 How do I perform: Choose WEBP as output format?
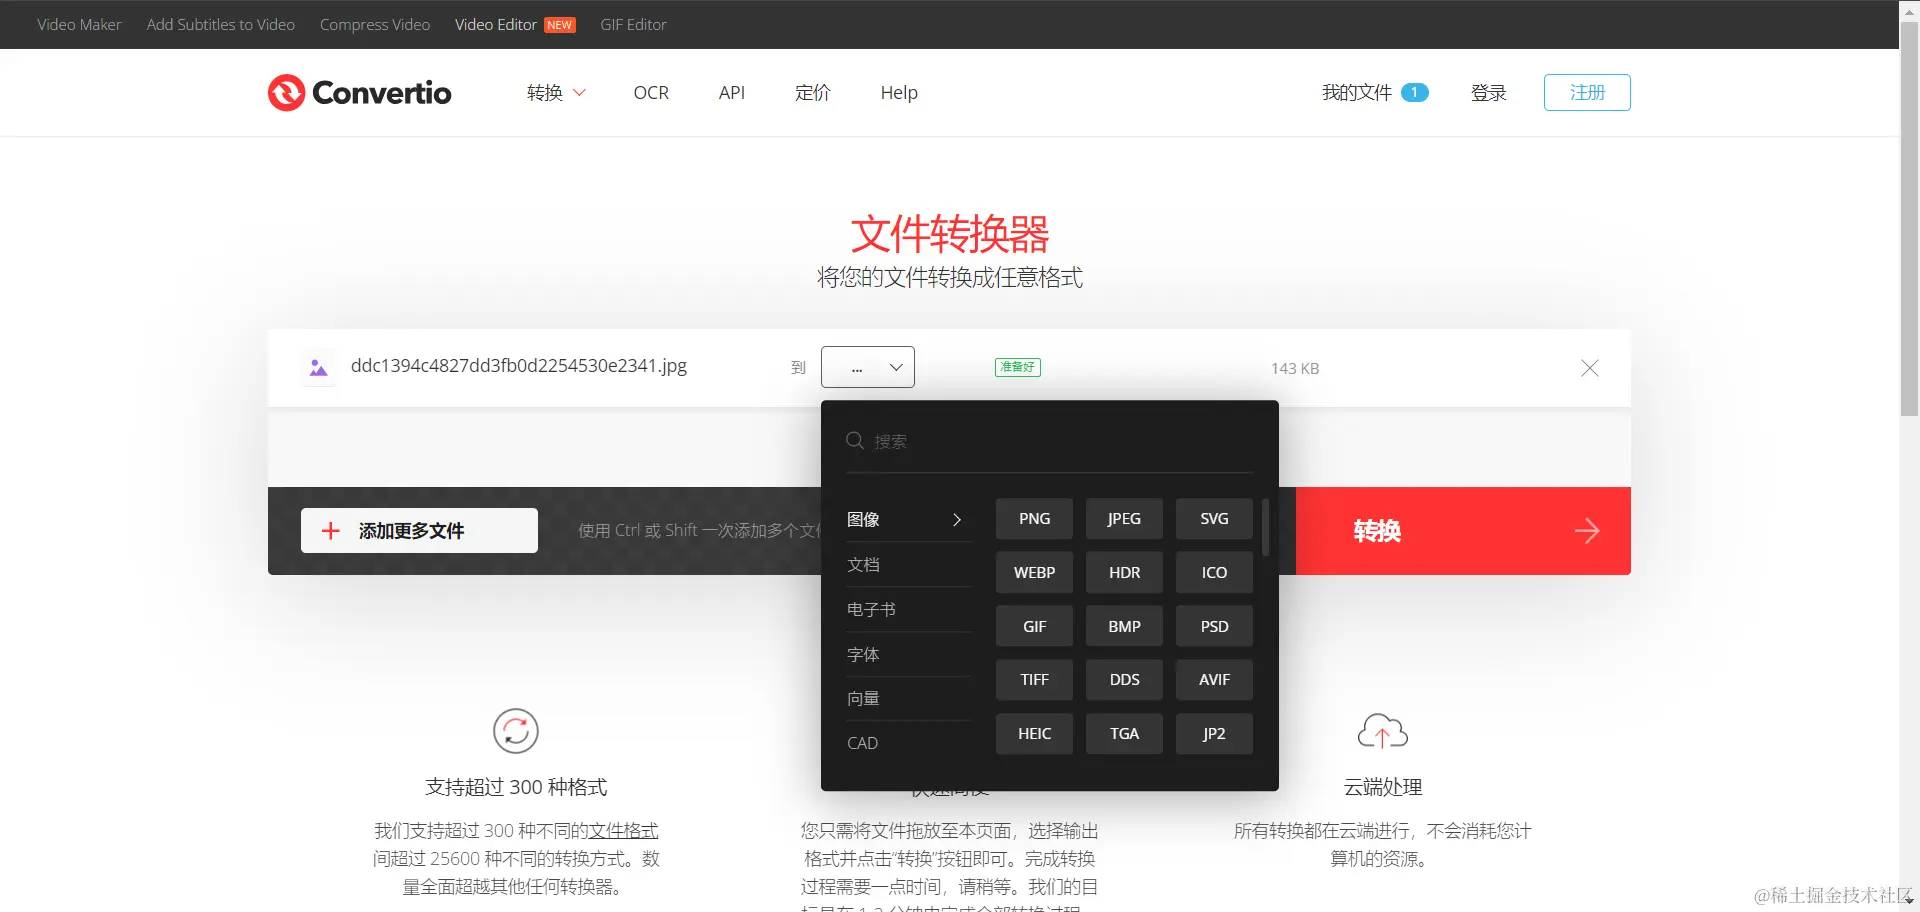(x=1034, y=572)
